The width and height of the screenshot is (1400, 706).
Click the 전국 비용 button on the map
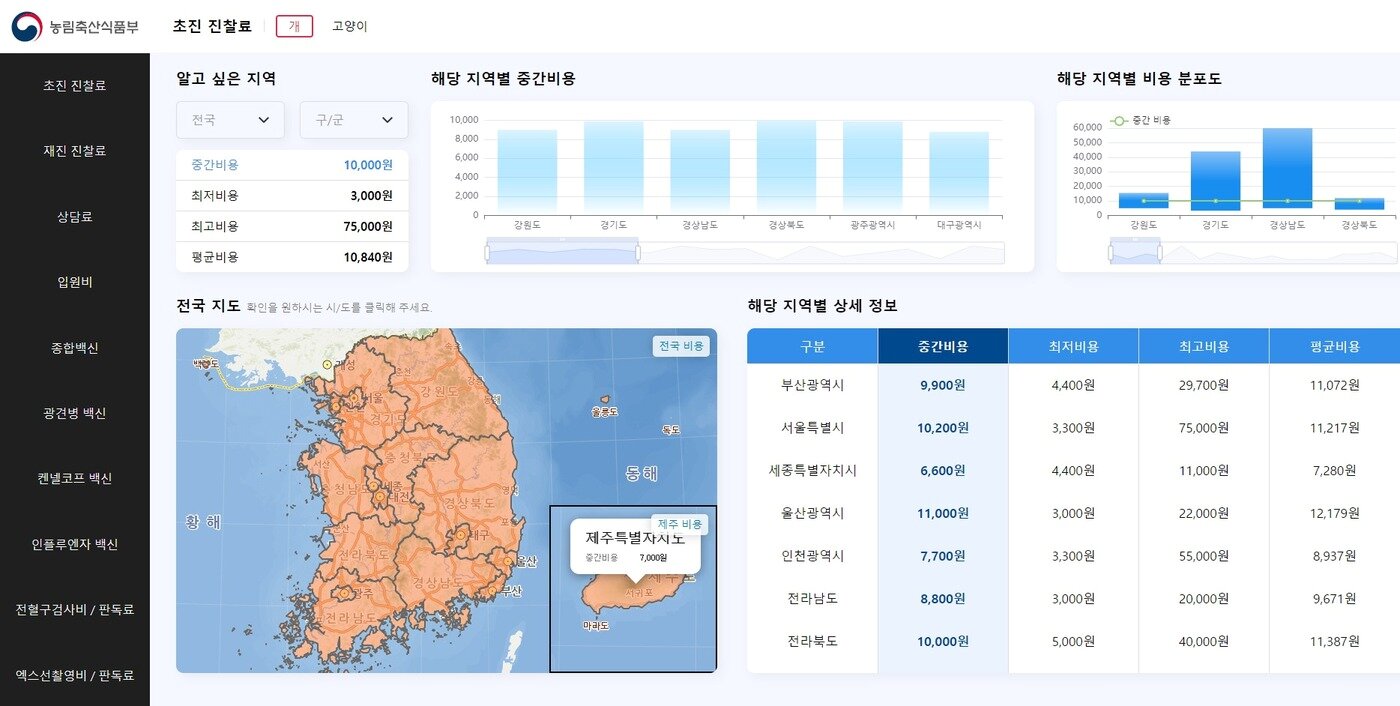coord(681,343)
